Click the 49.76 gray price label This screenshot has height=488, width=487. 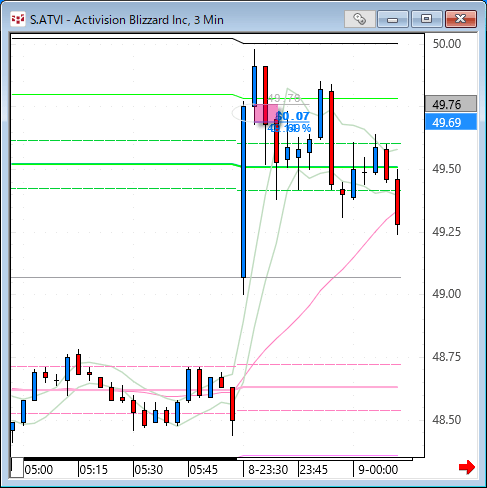pyautogui.click(x=451, y=104)
